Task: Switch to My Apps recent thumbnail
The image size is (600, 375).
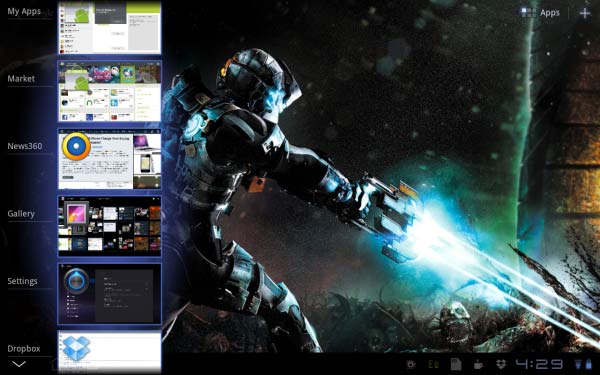Action: click(109, 28)
